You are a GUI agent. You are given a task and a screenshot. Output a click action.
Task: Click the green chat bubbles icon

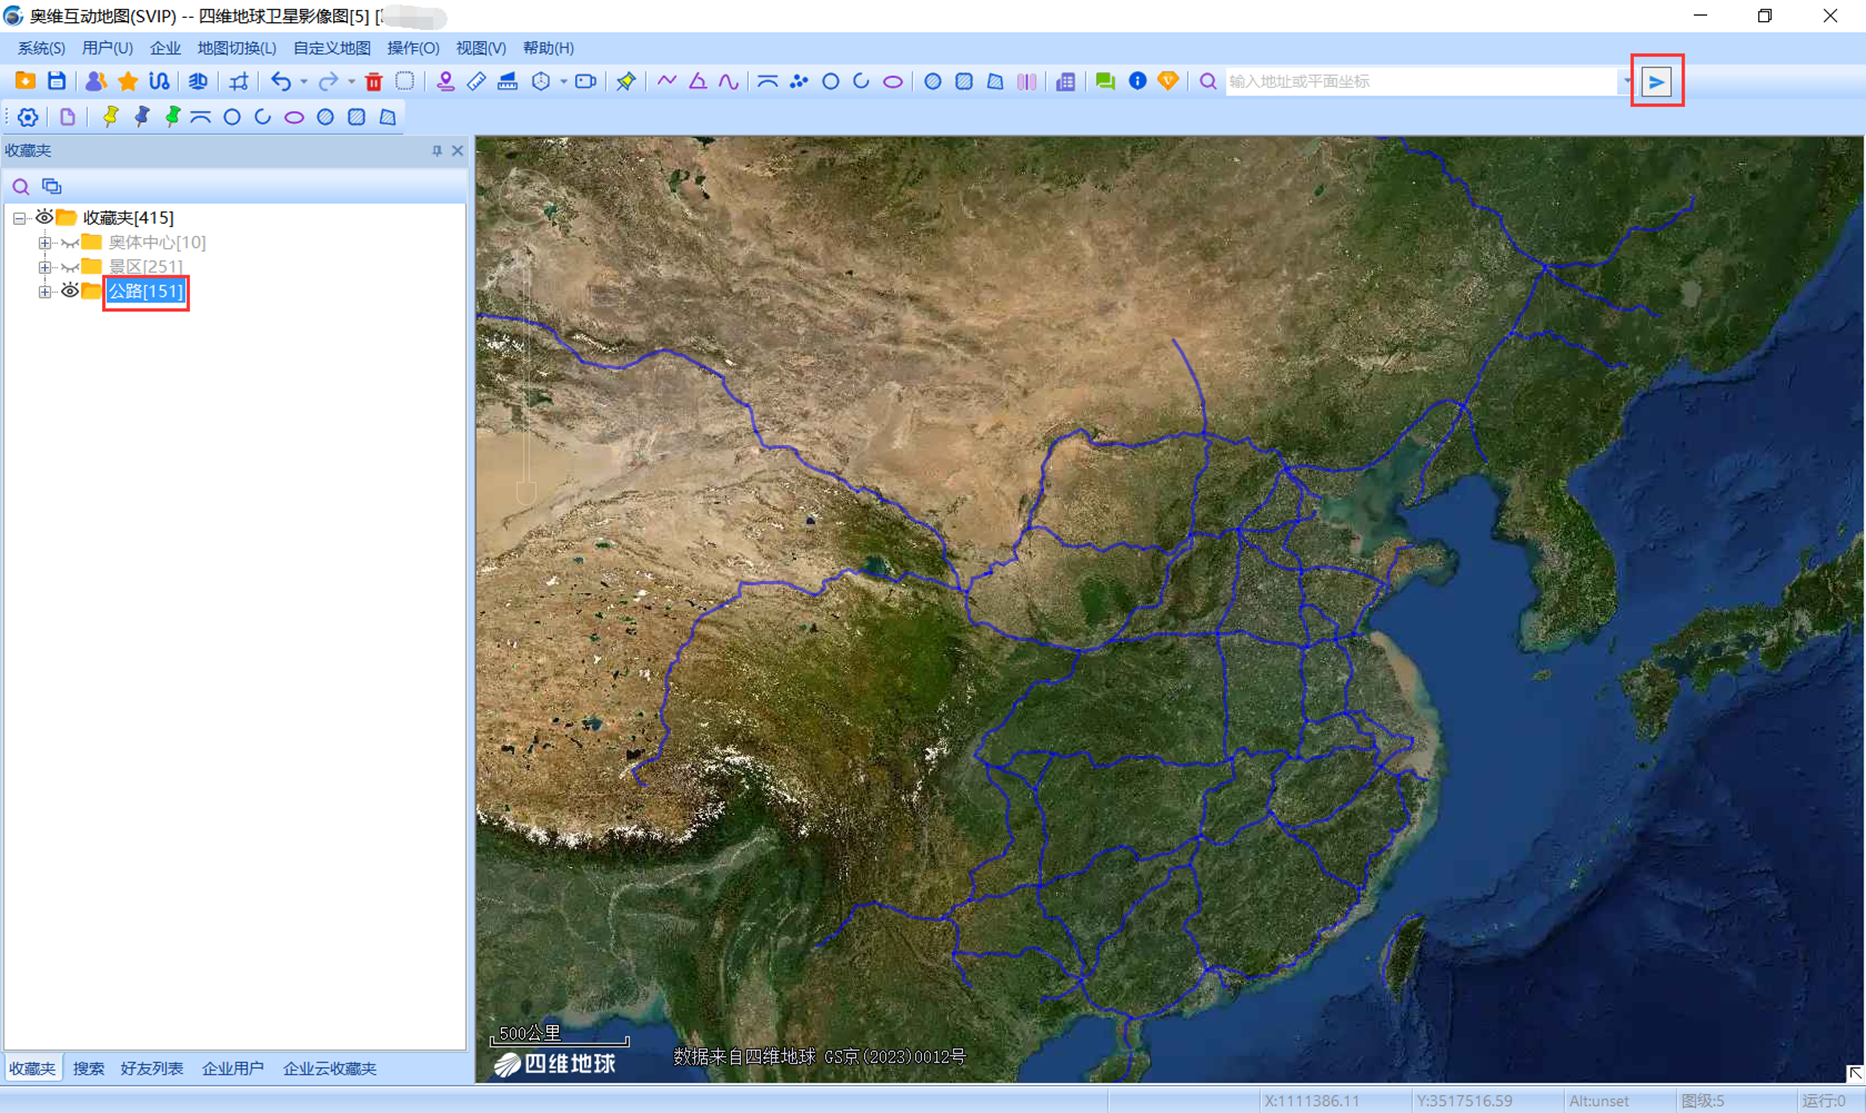tap(1104, 82)
